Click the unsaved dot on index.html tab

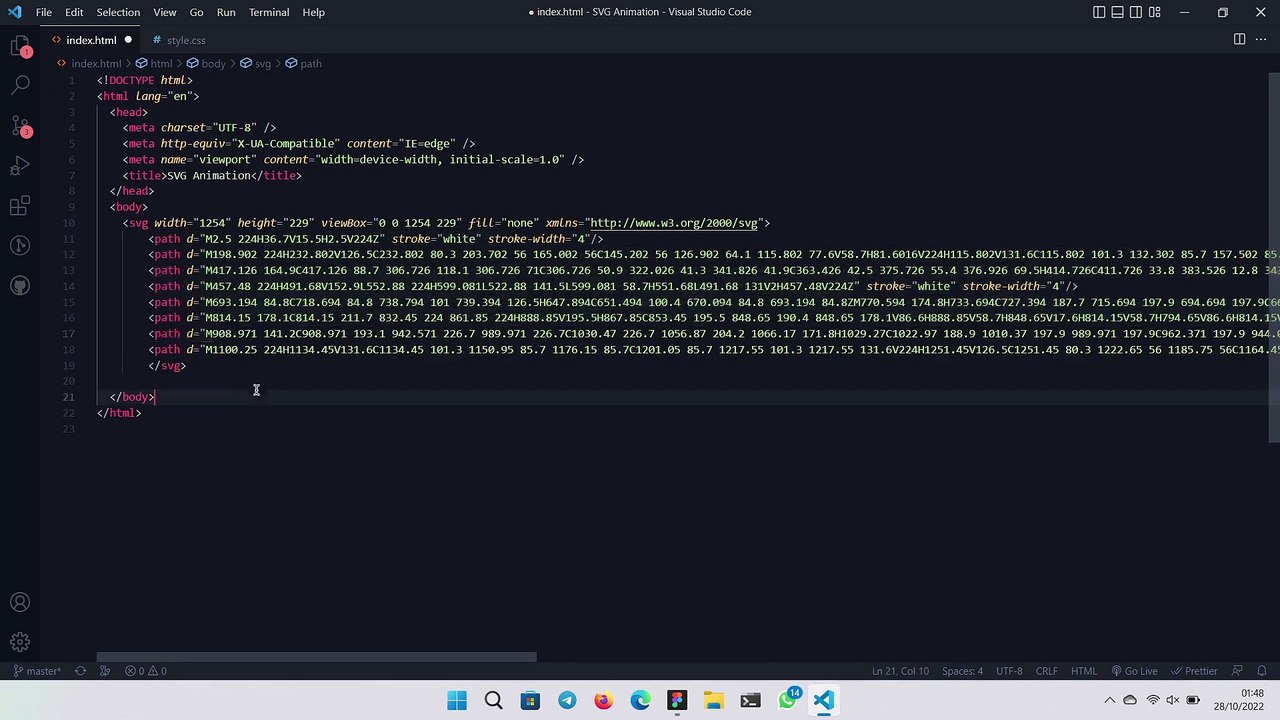(128, 40)
